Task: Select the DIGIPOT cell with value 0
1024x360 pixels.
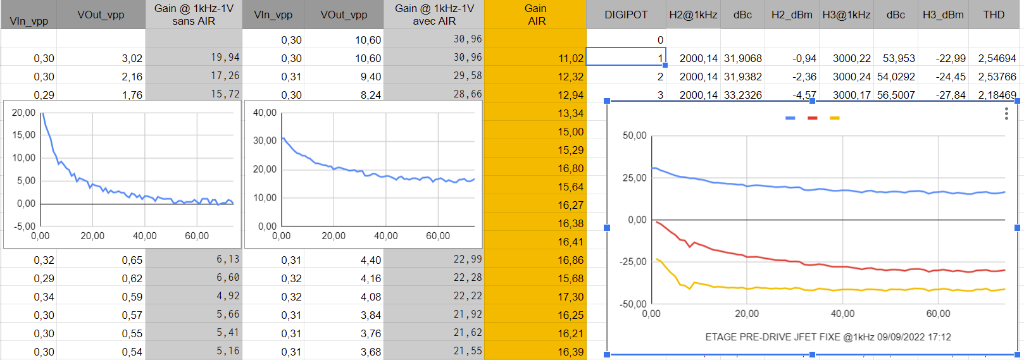Action: 626,39
